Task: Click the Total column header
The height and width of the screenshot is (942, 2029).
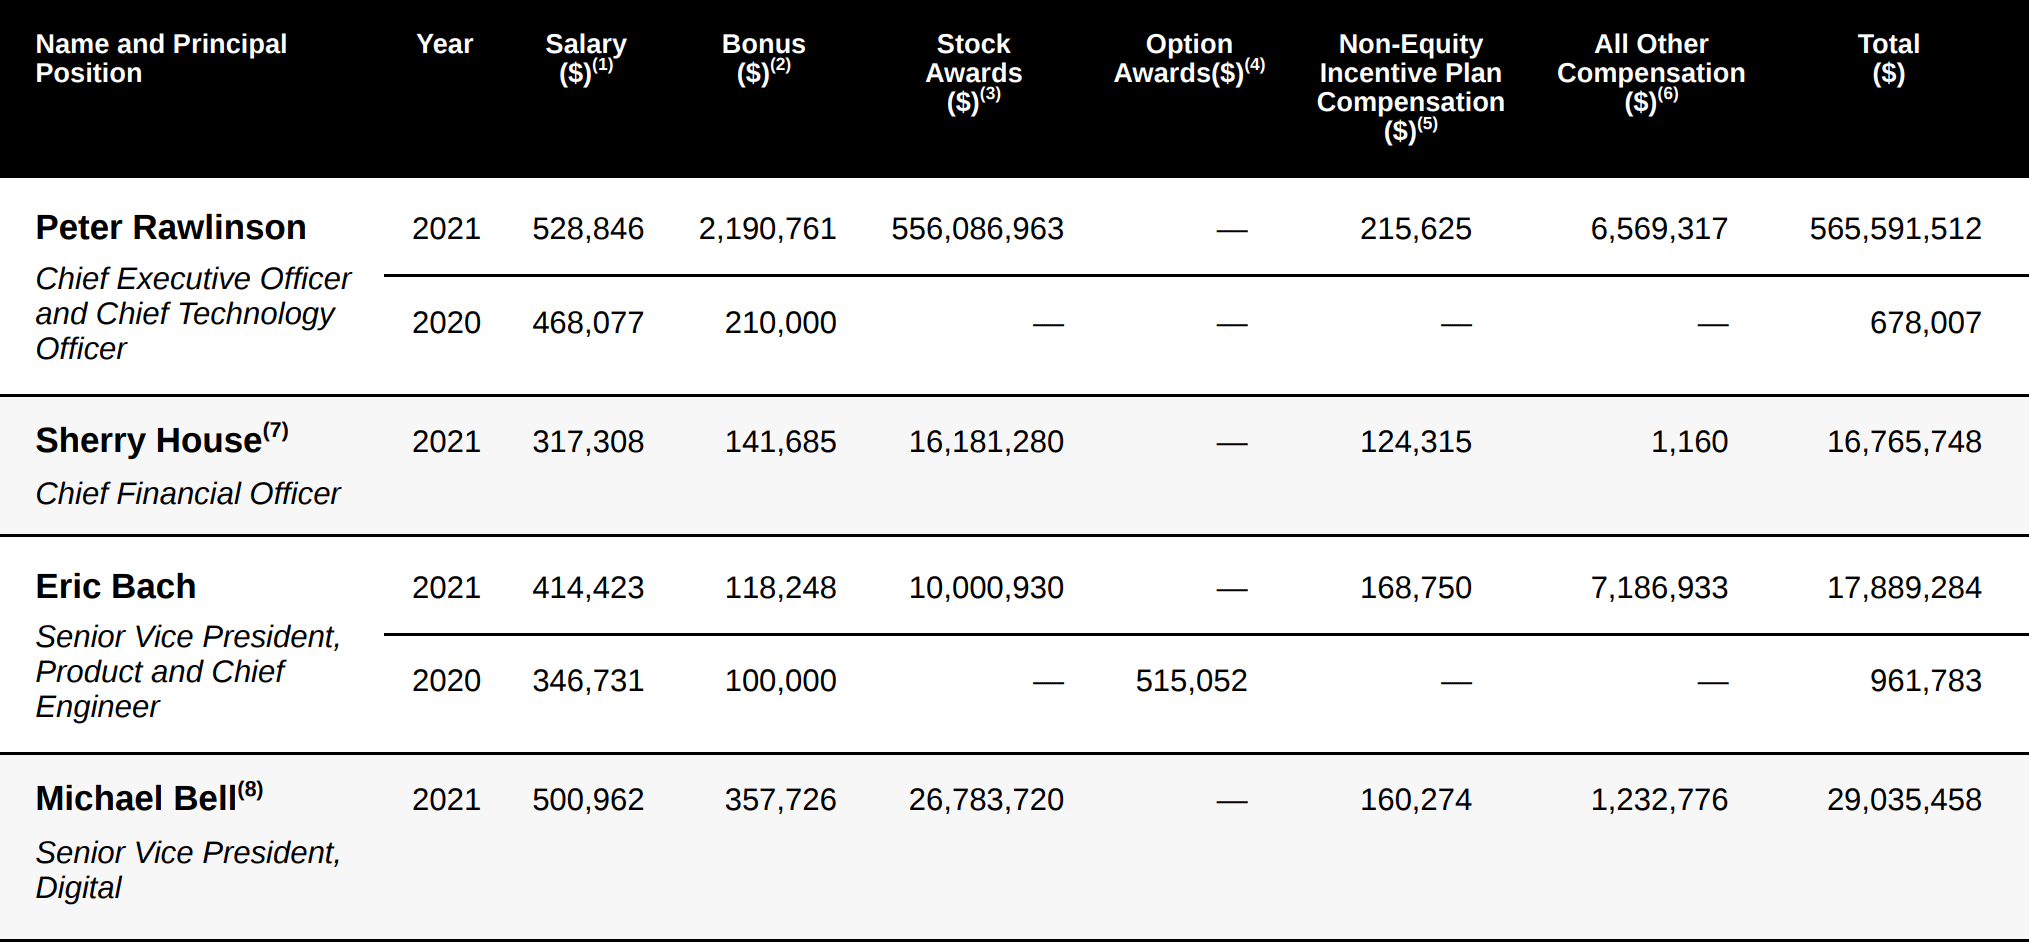Action: tap(1888, 58)
